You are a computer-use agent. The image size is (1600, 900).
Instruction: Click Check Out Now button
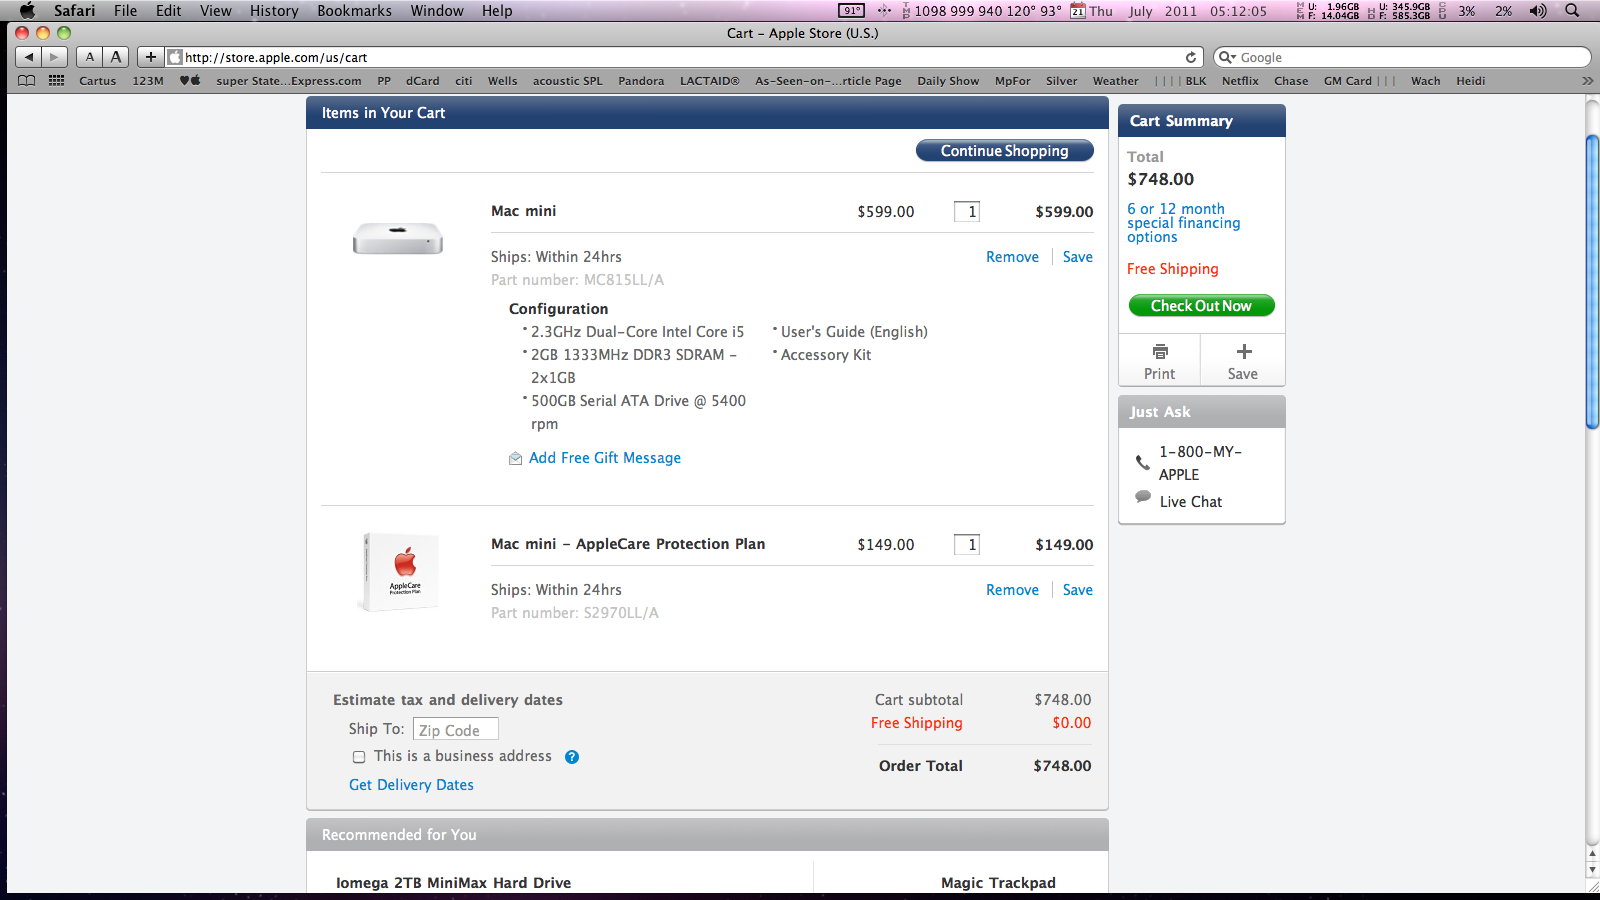coord(1201,306)
